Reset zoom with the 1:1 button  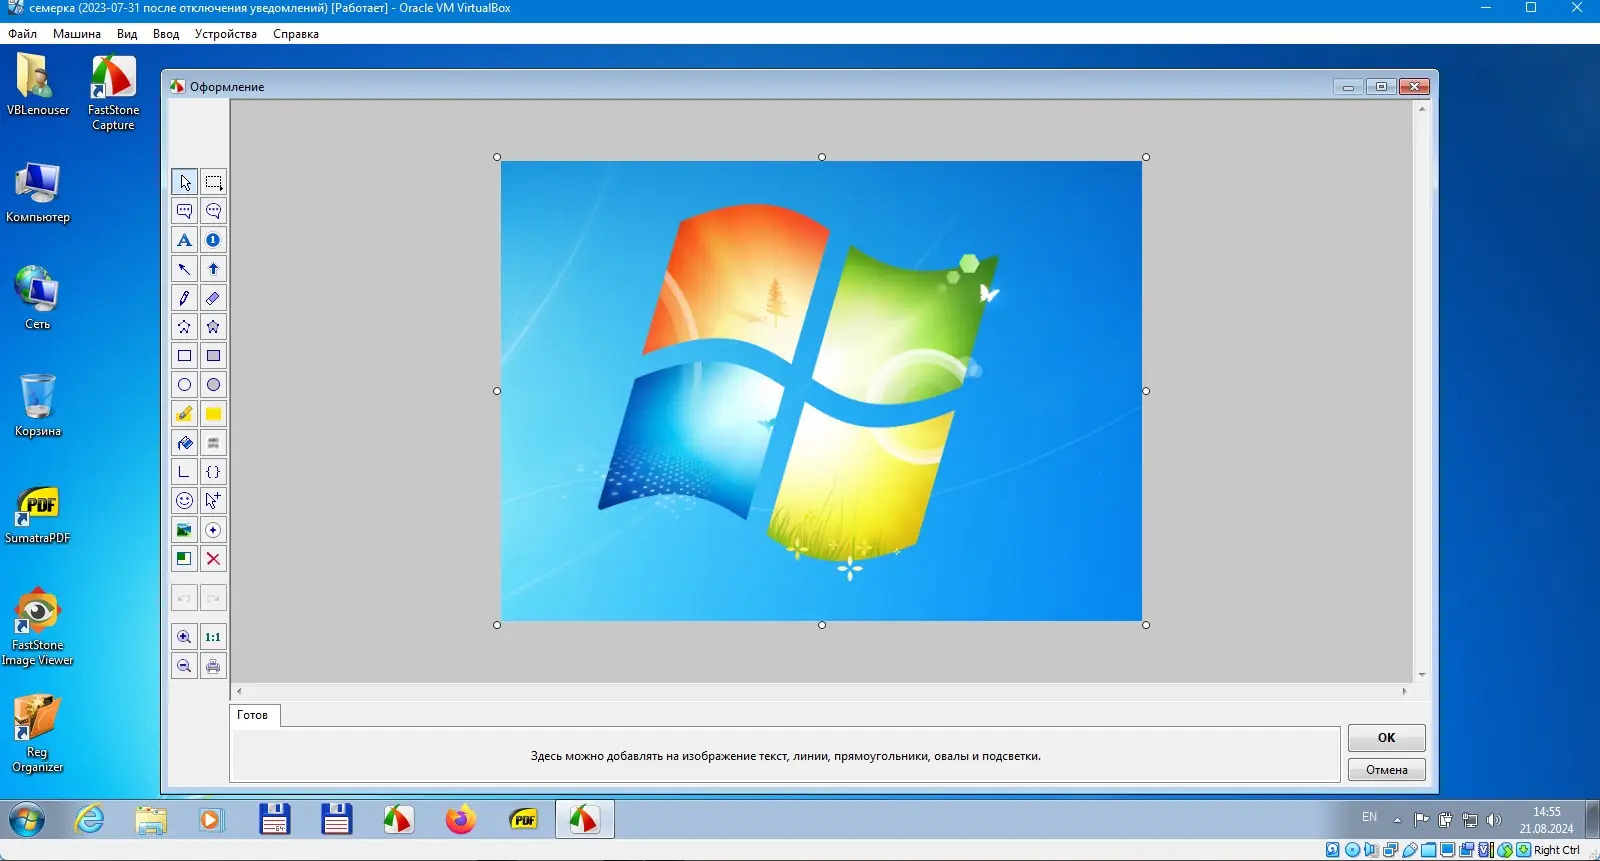coord(213,637)
